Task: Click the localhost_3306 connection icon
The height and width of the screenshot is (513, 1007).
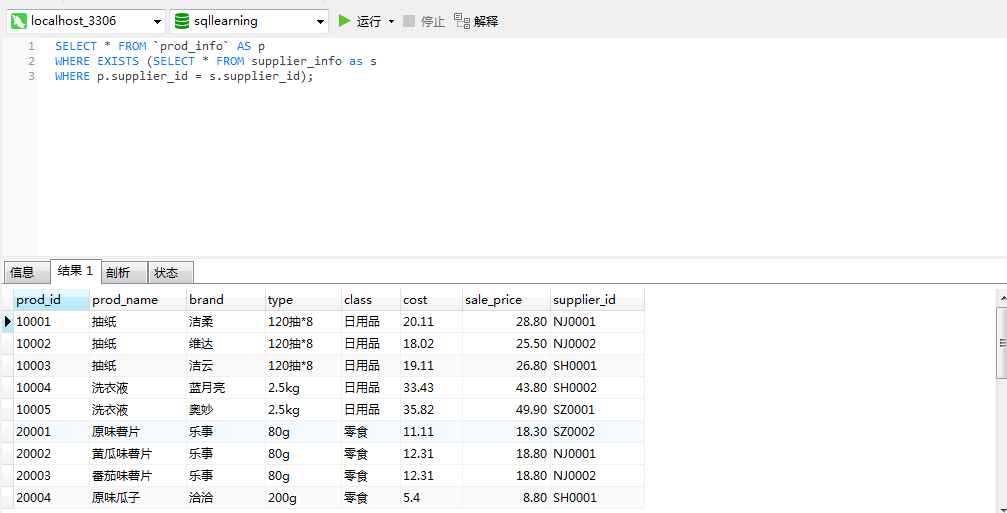Action: [x=19, y=21]
